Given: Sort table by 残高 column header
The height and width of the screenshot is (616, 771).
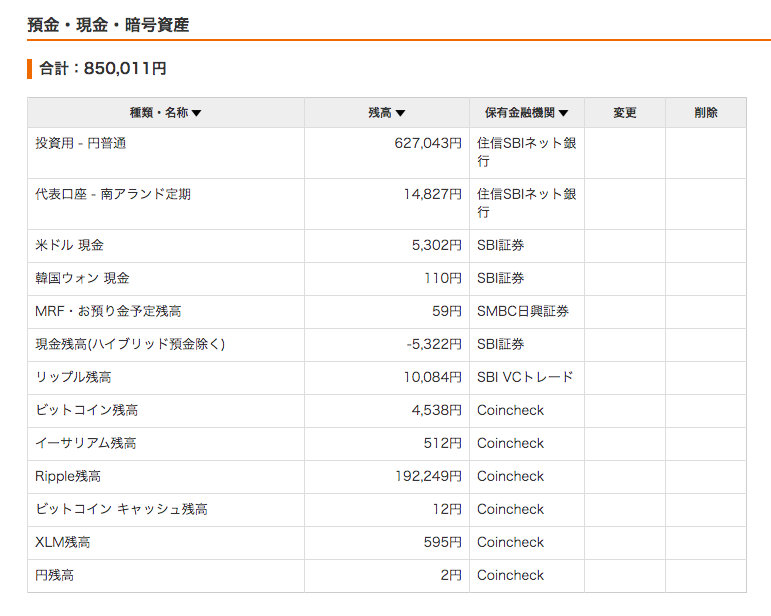Looking at the screenshot, I should 386,113.
